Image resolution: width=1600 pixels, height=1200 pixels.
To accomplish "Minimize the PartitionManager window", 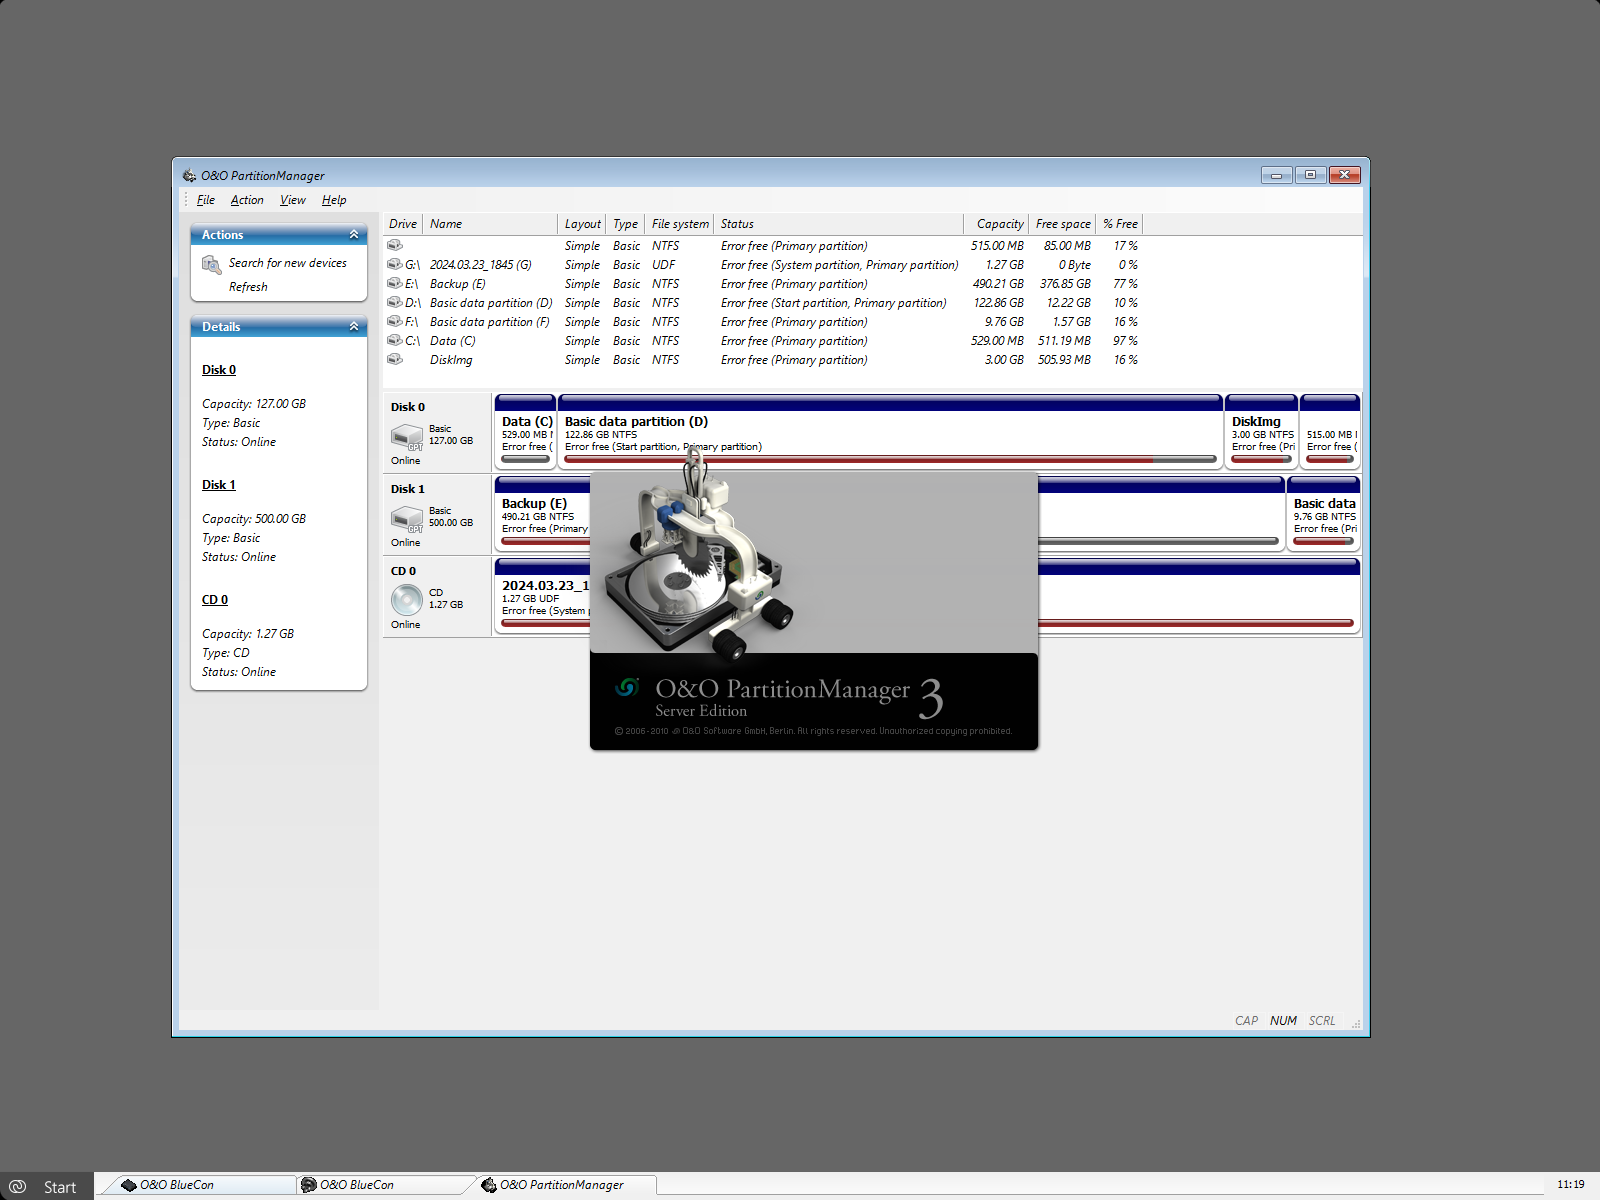I will coord(1276,175).
